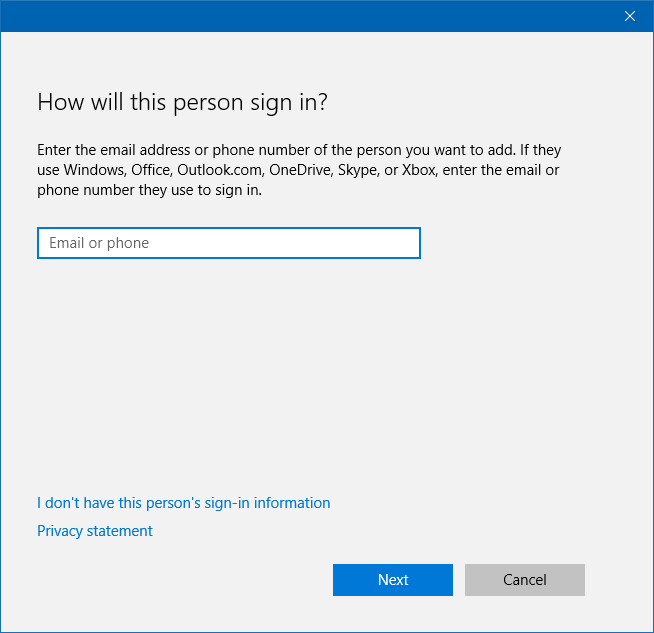The width and height of the screenshot is (654, 633).
Task: Click the text "phone number they use to sign in"
Action: click(149, 190)
